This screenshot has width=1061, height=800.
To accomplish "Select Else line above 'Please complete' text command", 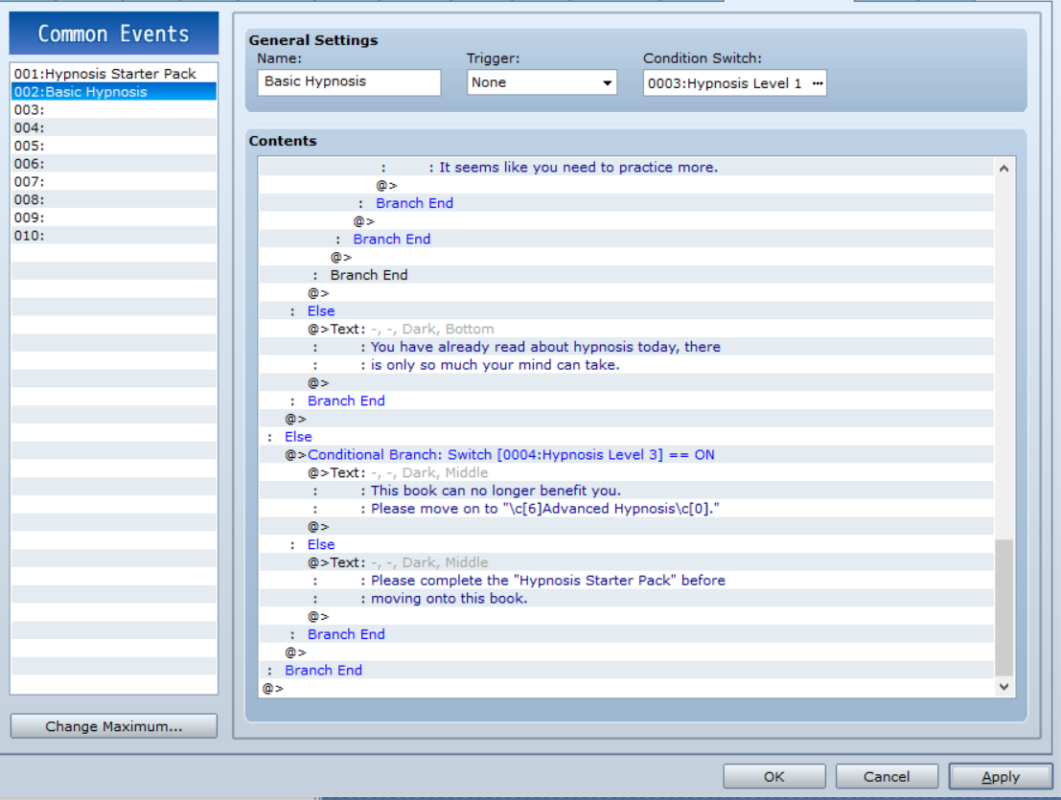I will [627, 544].
